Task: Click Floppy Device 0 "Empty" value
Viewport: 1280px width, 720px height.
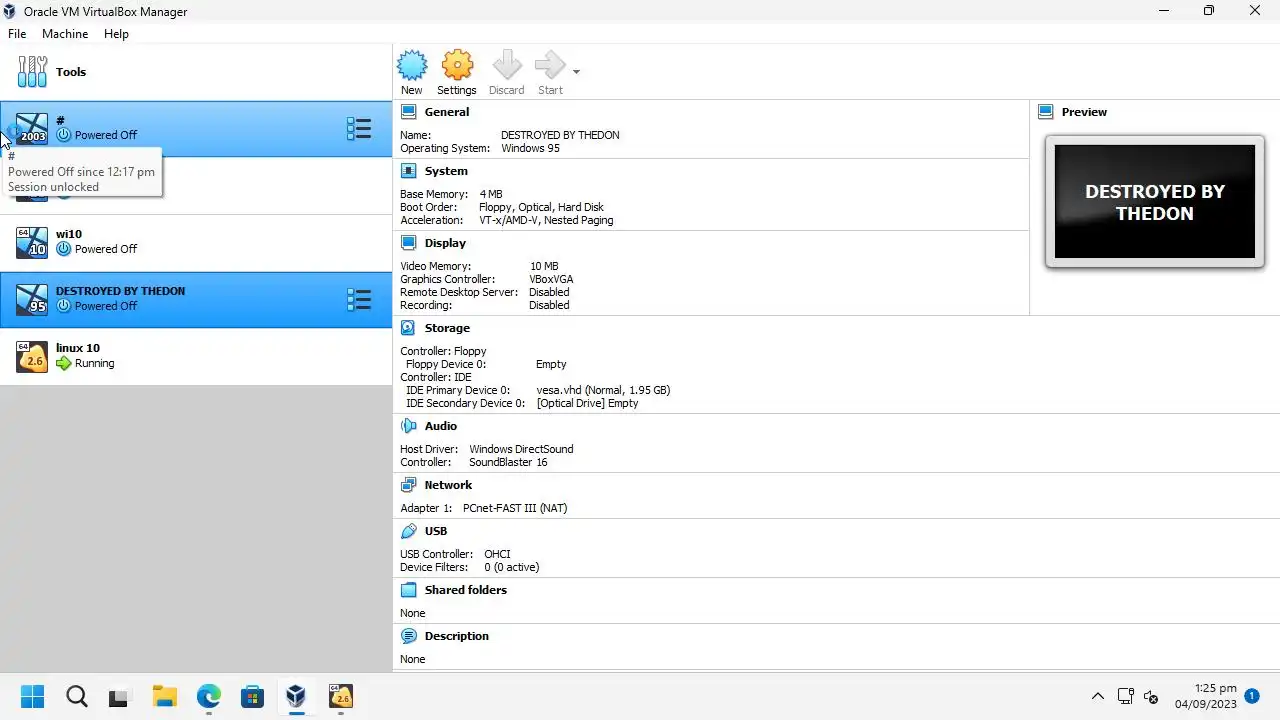Action: click(551, 364)
